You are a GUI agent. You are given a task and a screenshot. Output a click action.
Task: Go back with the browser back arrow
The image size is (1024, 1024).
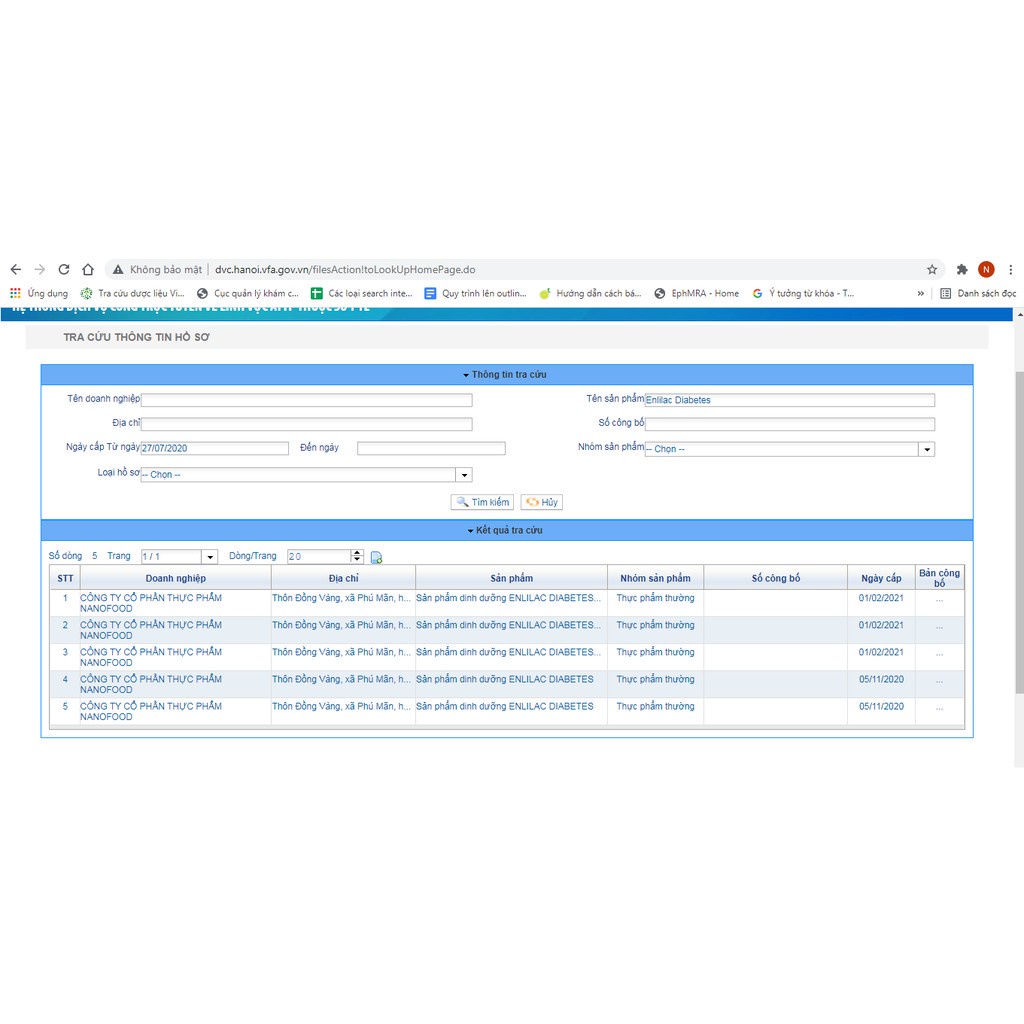pyautogui.click(x=16, y=269)
